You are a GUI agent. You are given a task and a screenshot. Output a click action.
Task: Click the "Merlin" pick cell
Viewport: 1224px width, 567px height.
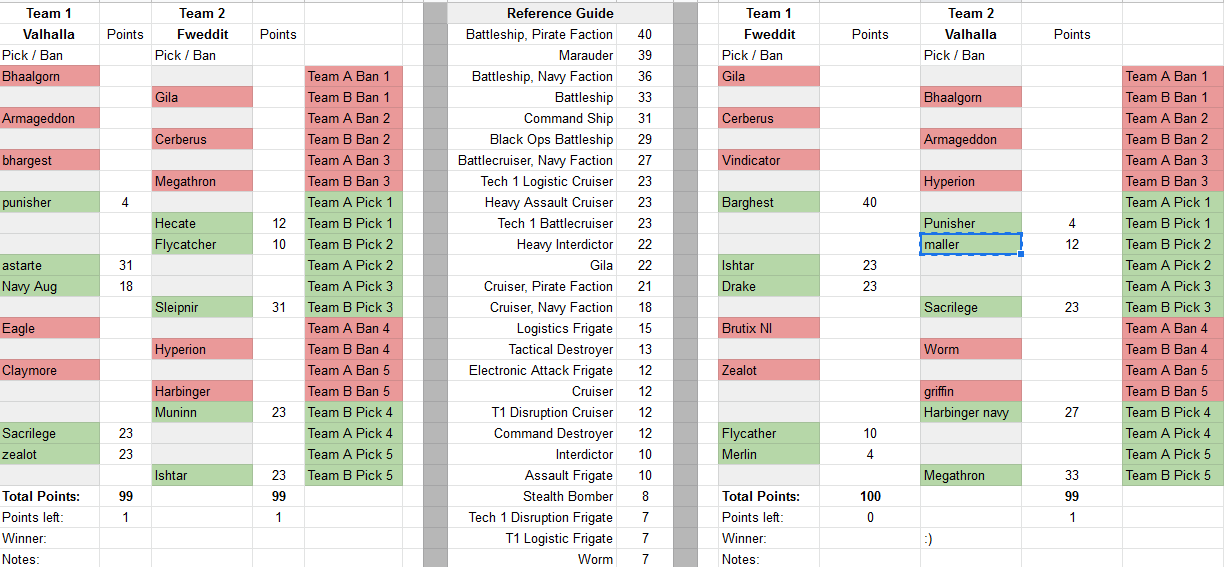[768, 454]
